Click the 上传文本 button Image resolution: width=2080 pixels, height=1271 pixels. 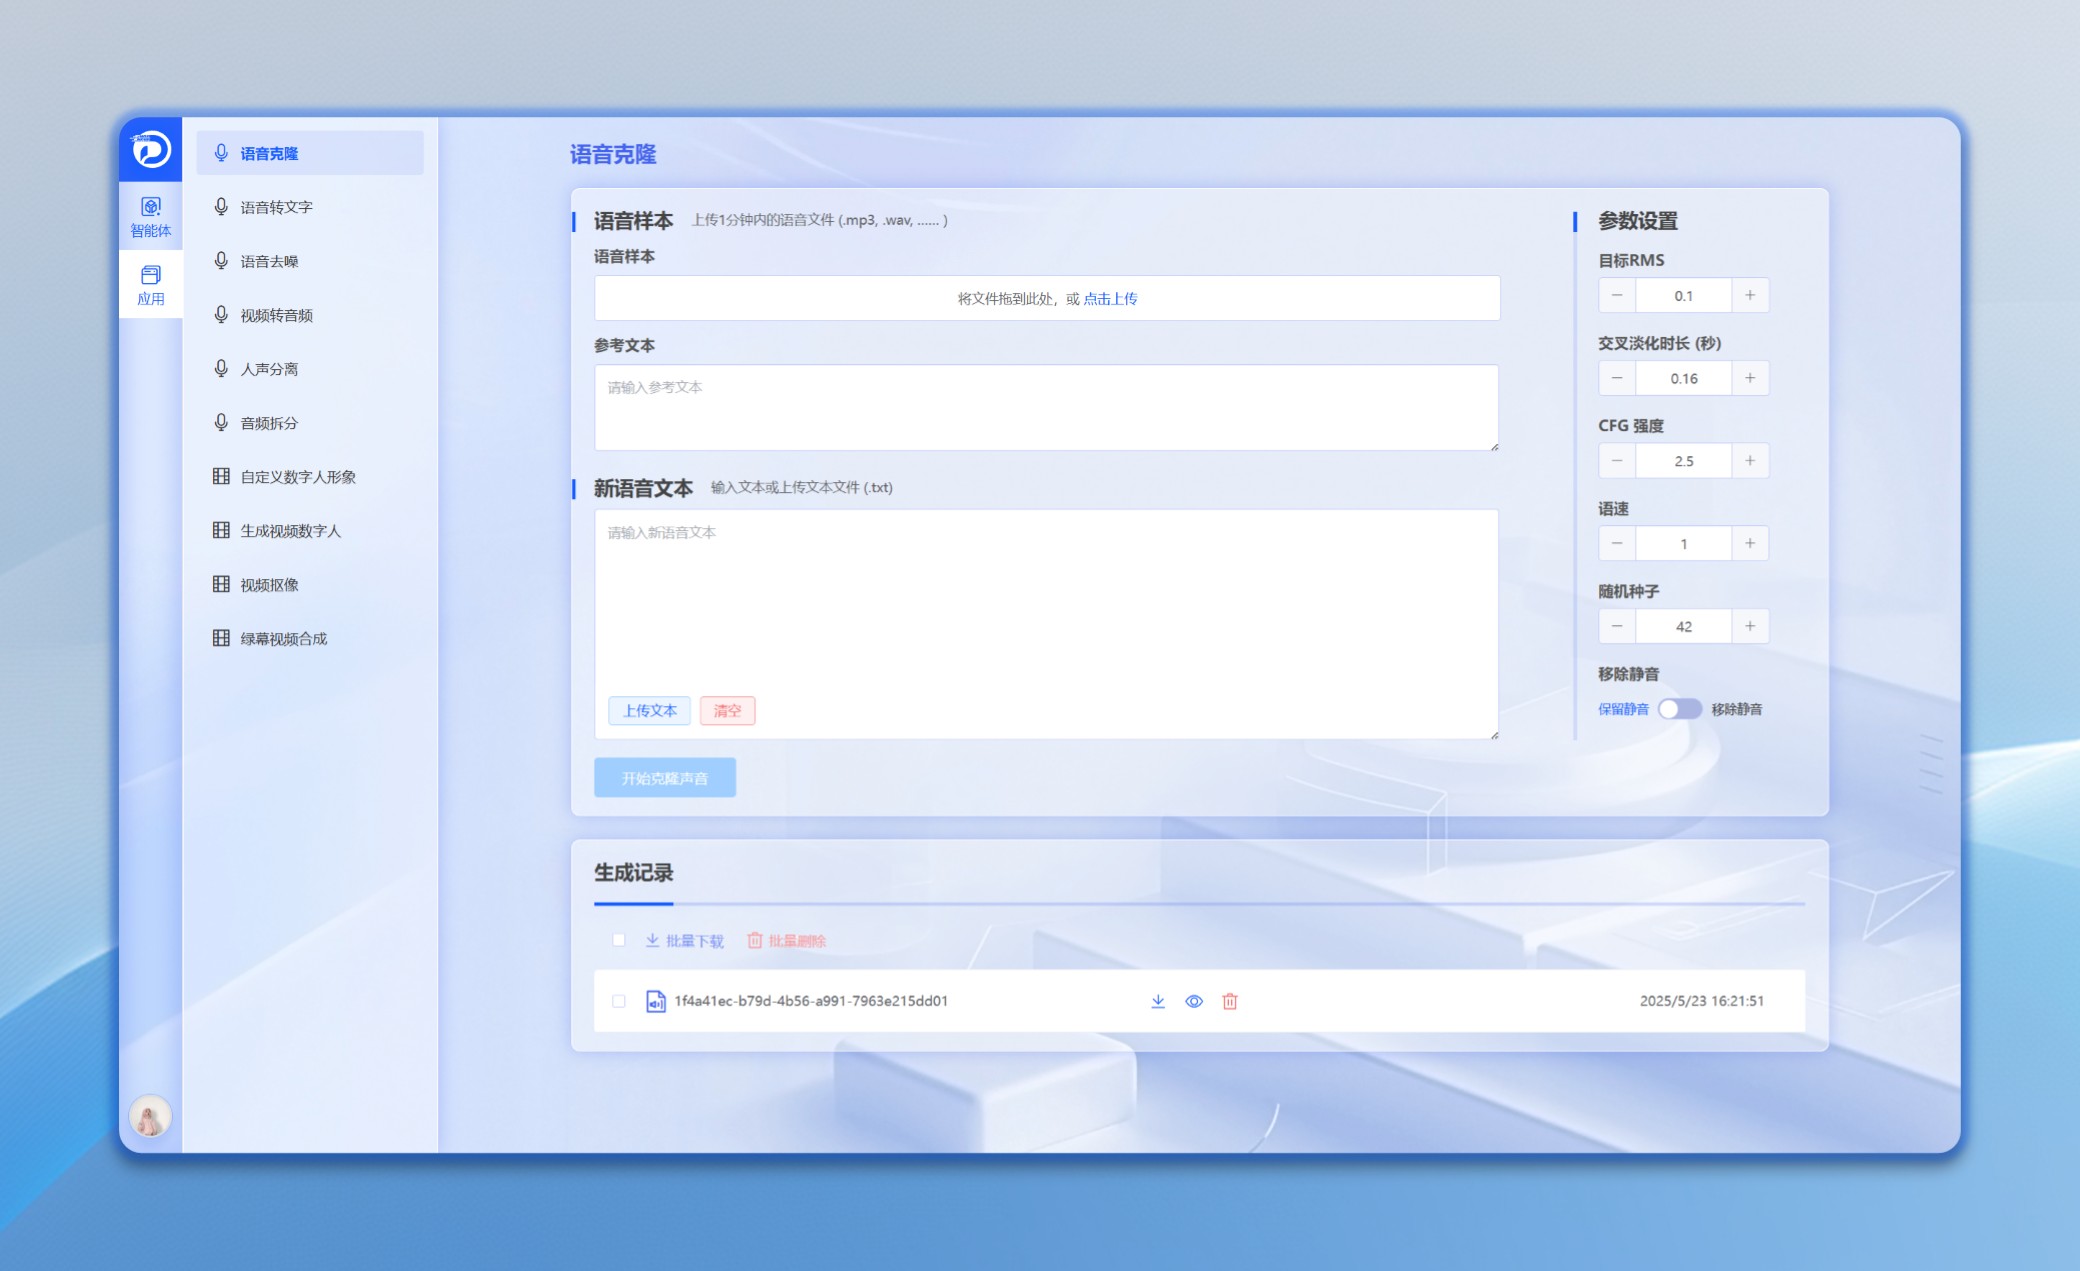tap(649, 711)
